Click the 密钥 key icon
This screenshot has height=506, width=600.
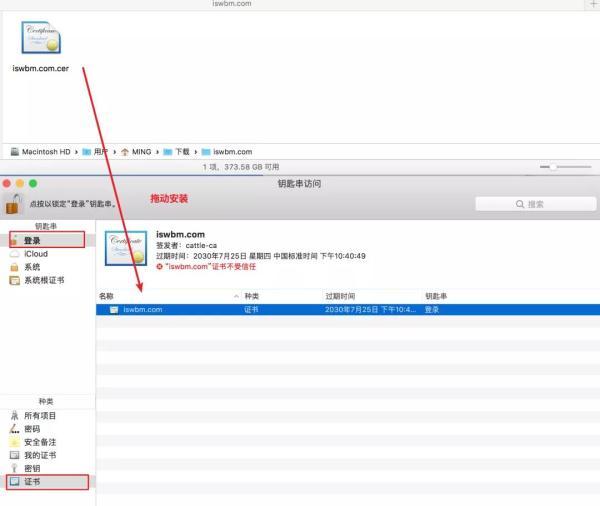click(15, 468)
